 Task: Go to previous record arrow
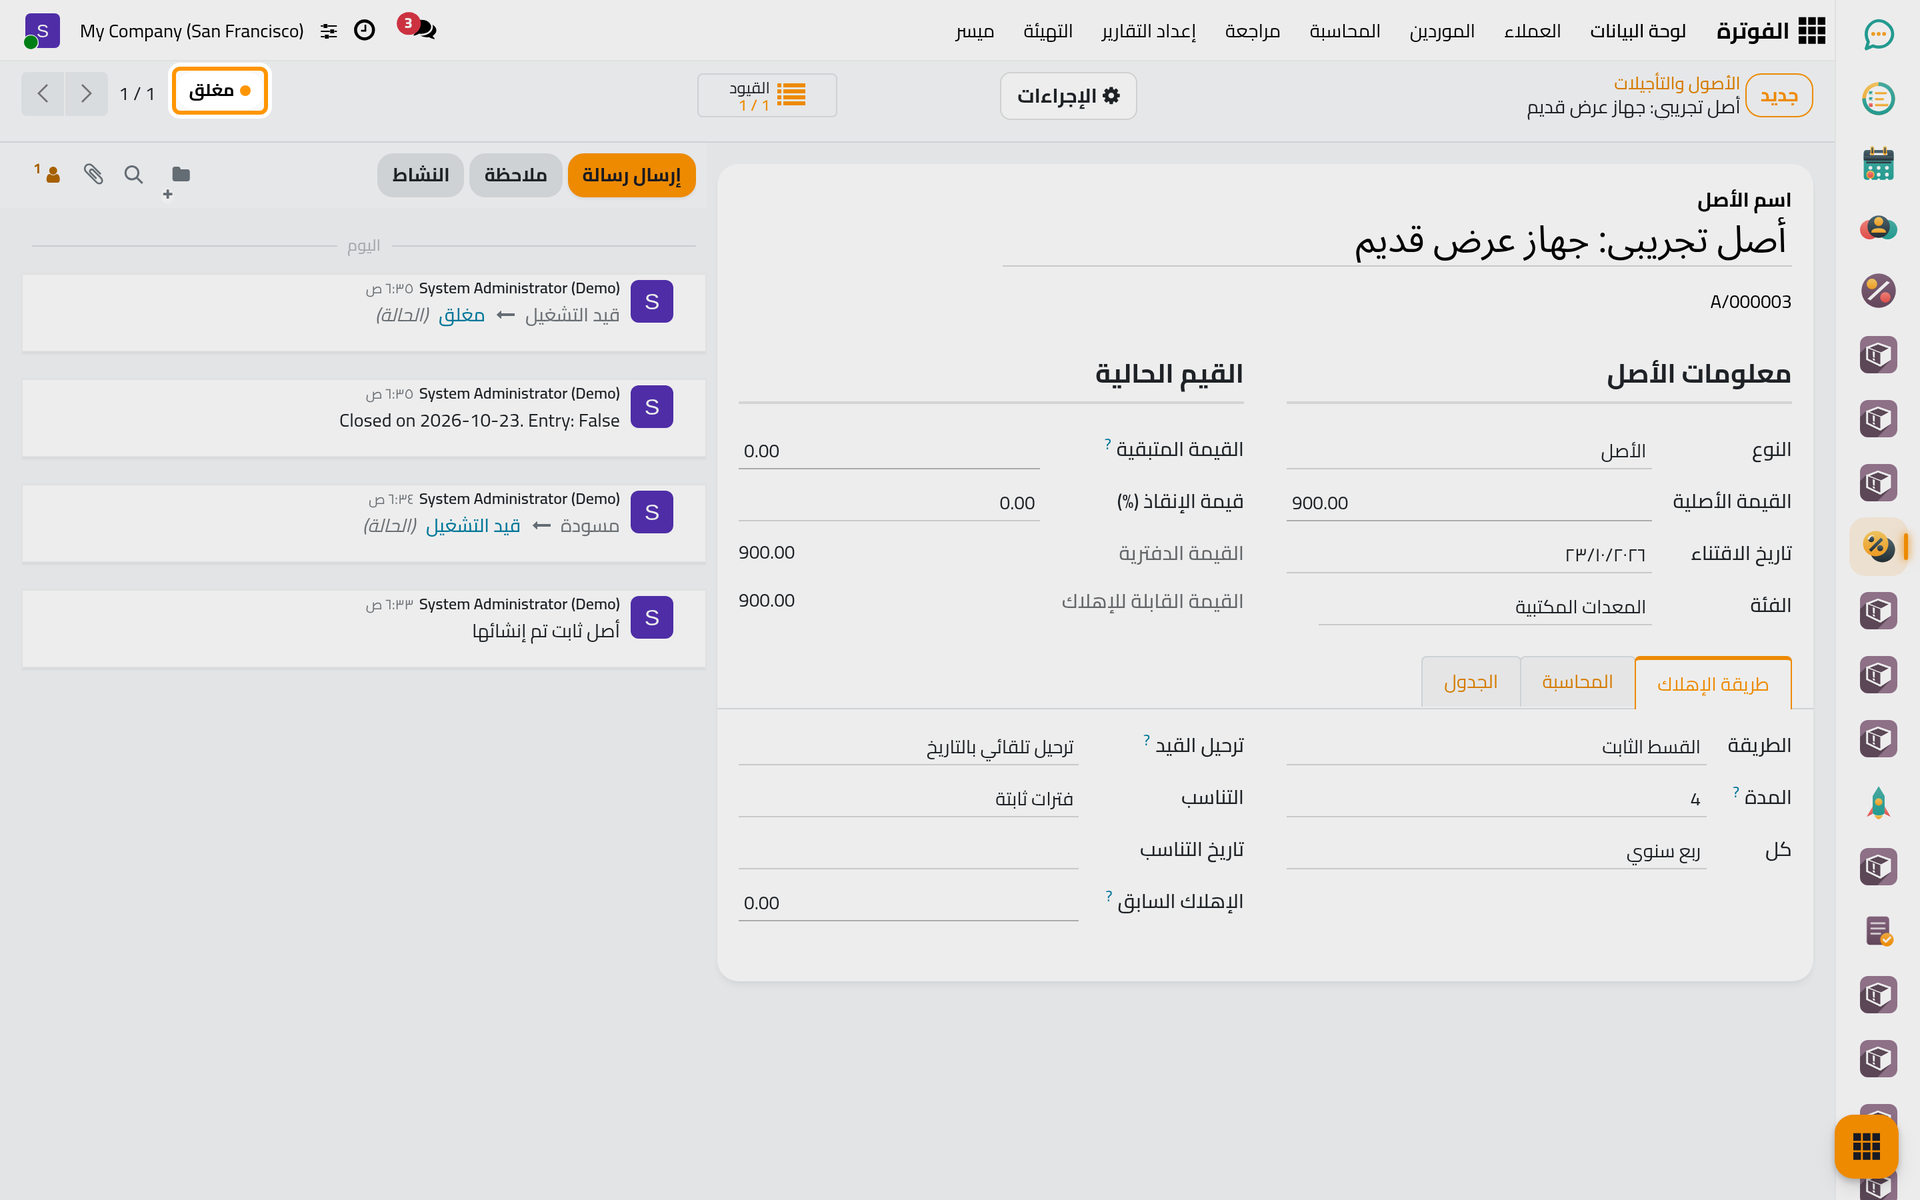43,94
